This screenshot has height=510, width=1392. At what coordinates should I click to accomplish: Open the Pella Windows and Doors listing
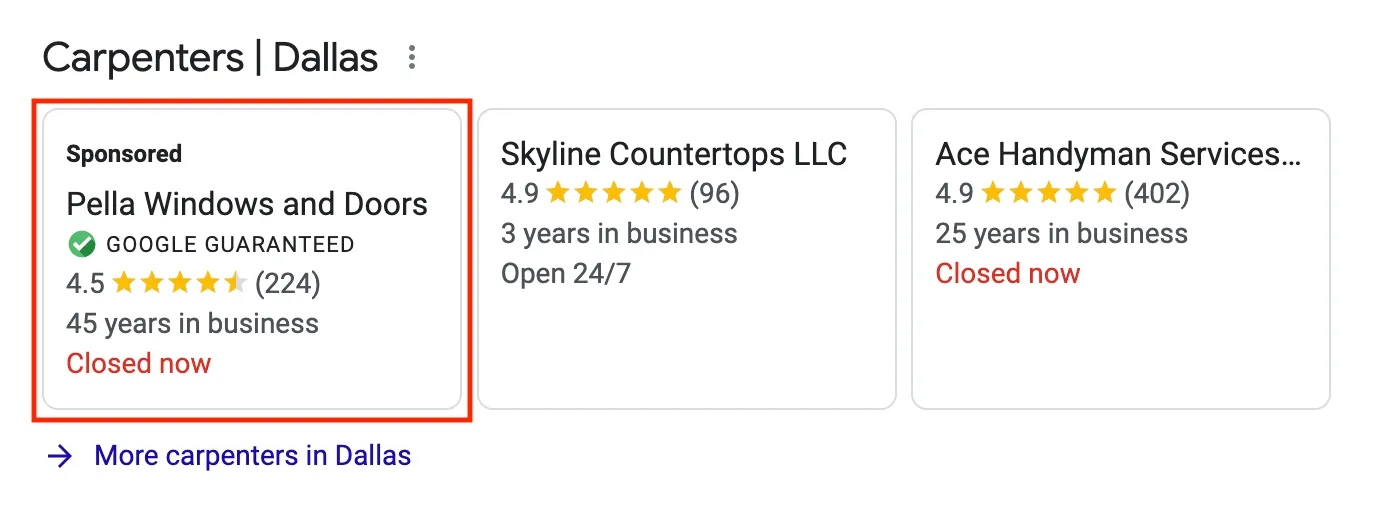click(247, 204)
